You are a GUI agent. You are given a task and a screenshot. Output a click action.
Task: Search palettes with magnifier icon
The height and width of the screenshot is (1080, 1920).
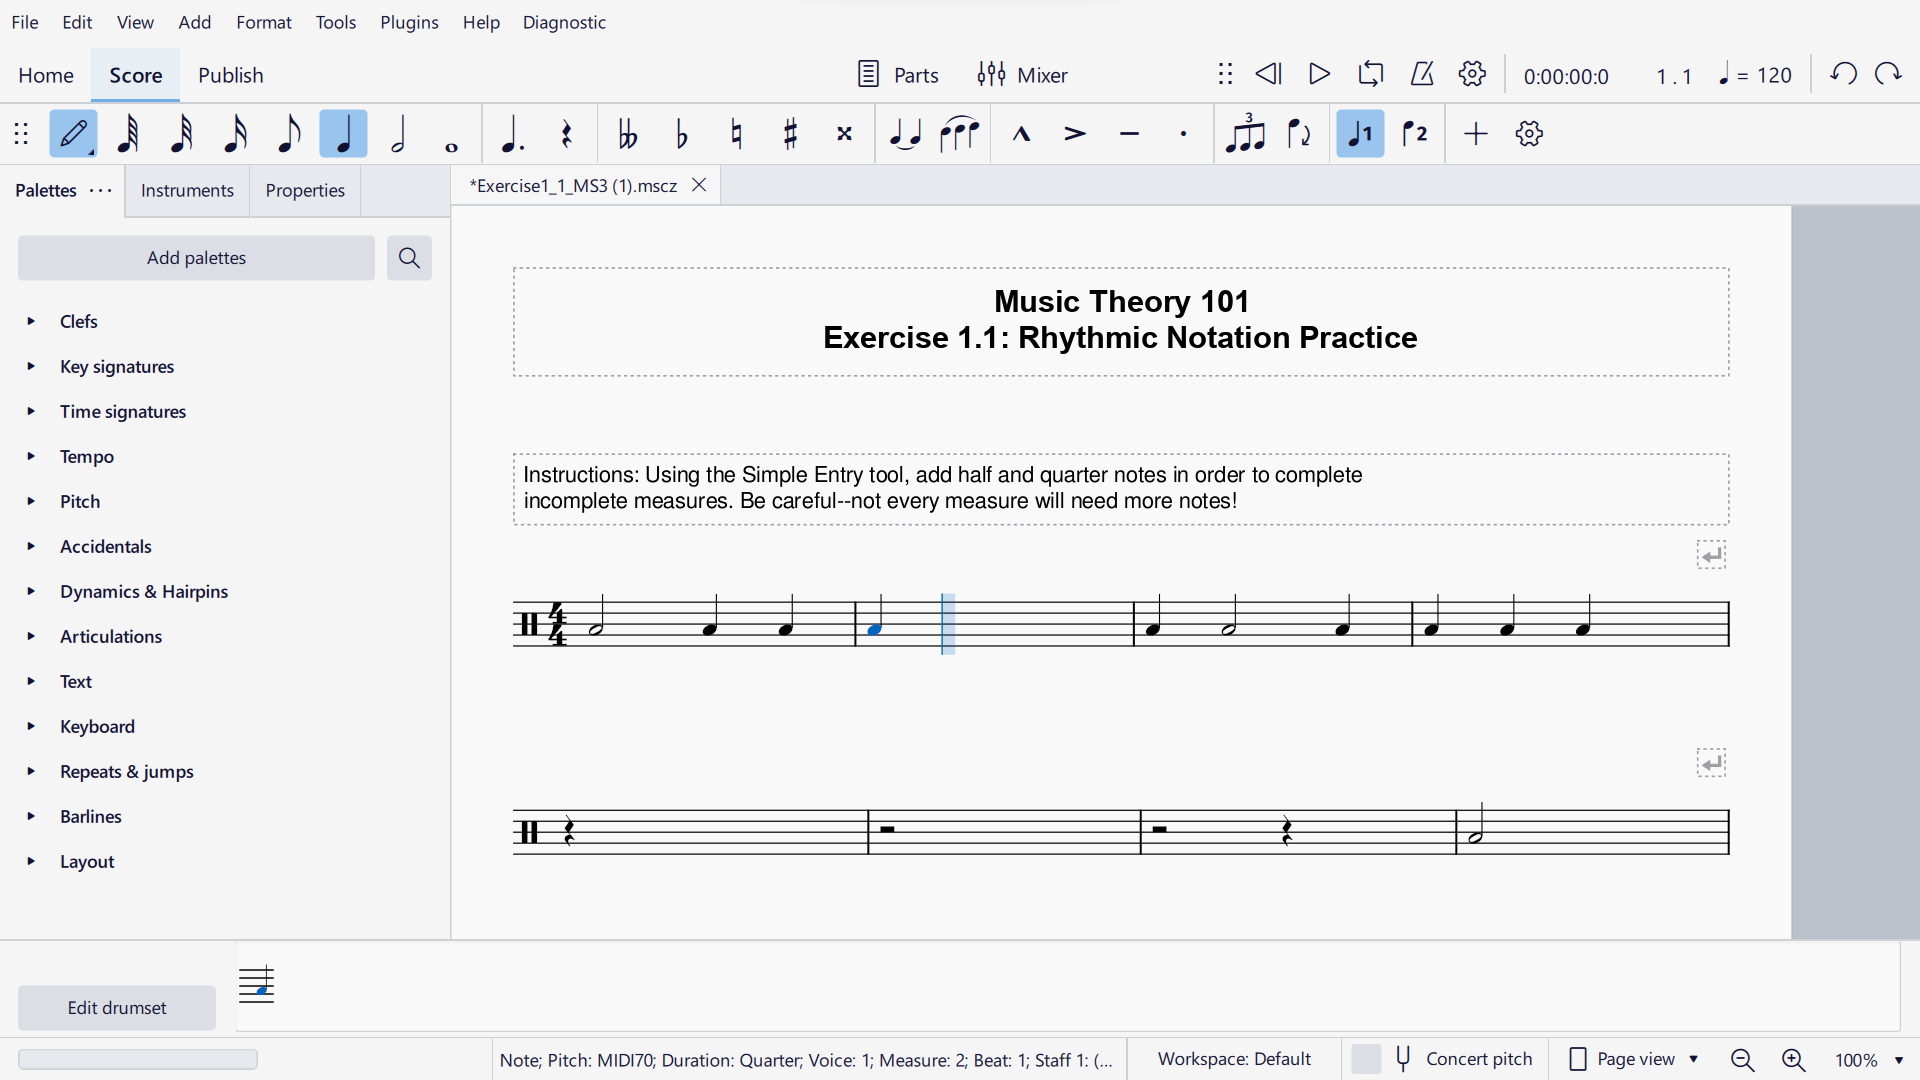point(409,258)
